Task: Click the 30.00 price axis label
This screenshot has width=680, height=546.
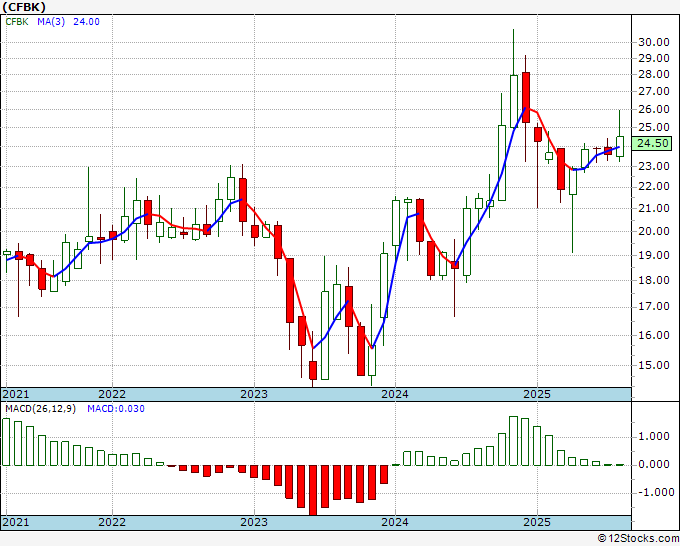Action: tap(653, 42)
